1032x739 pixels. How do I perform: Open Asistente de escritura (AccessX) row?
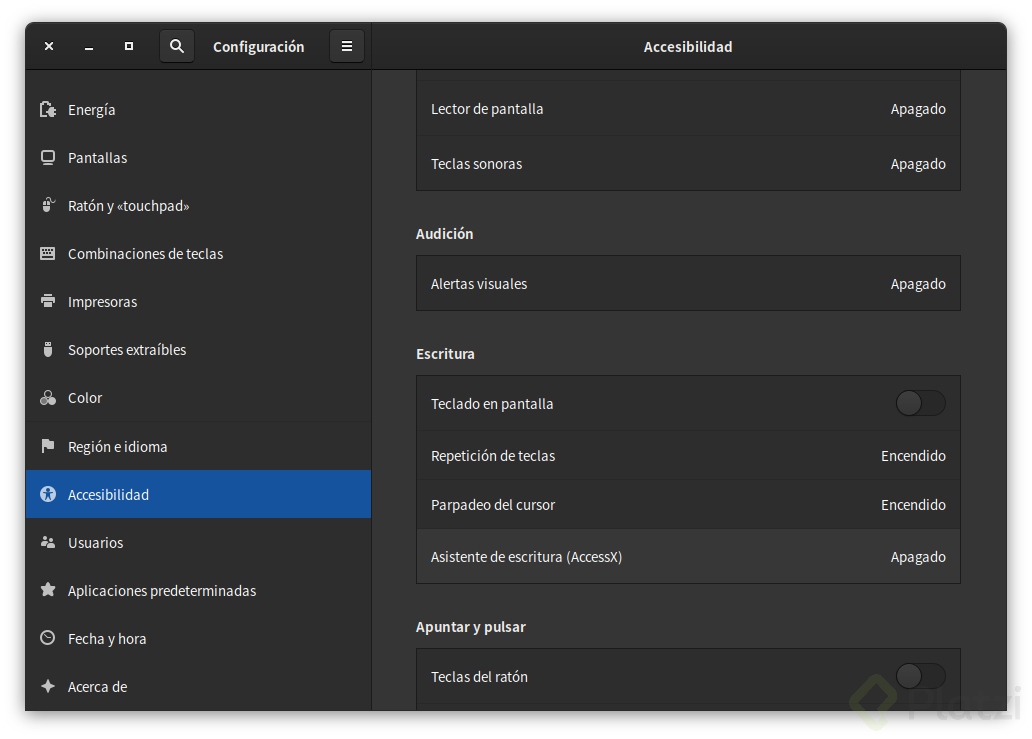point(688,557)
